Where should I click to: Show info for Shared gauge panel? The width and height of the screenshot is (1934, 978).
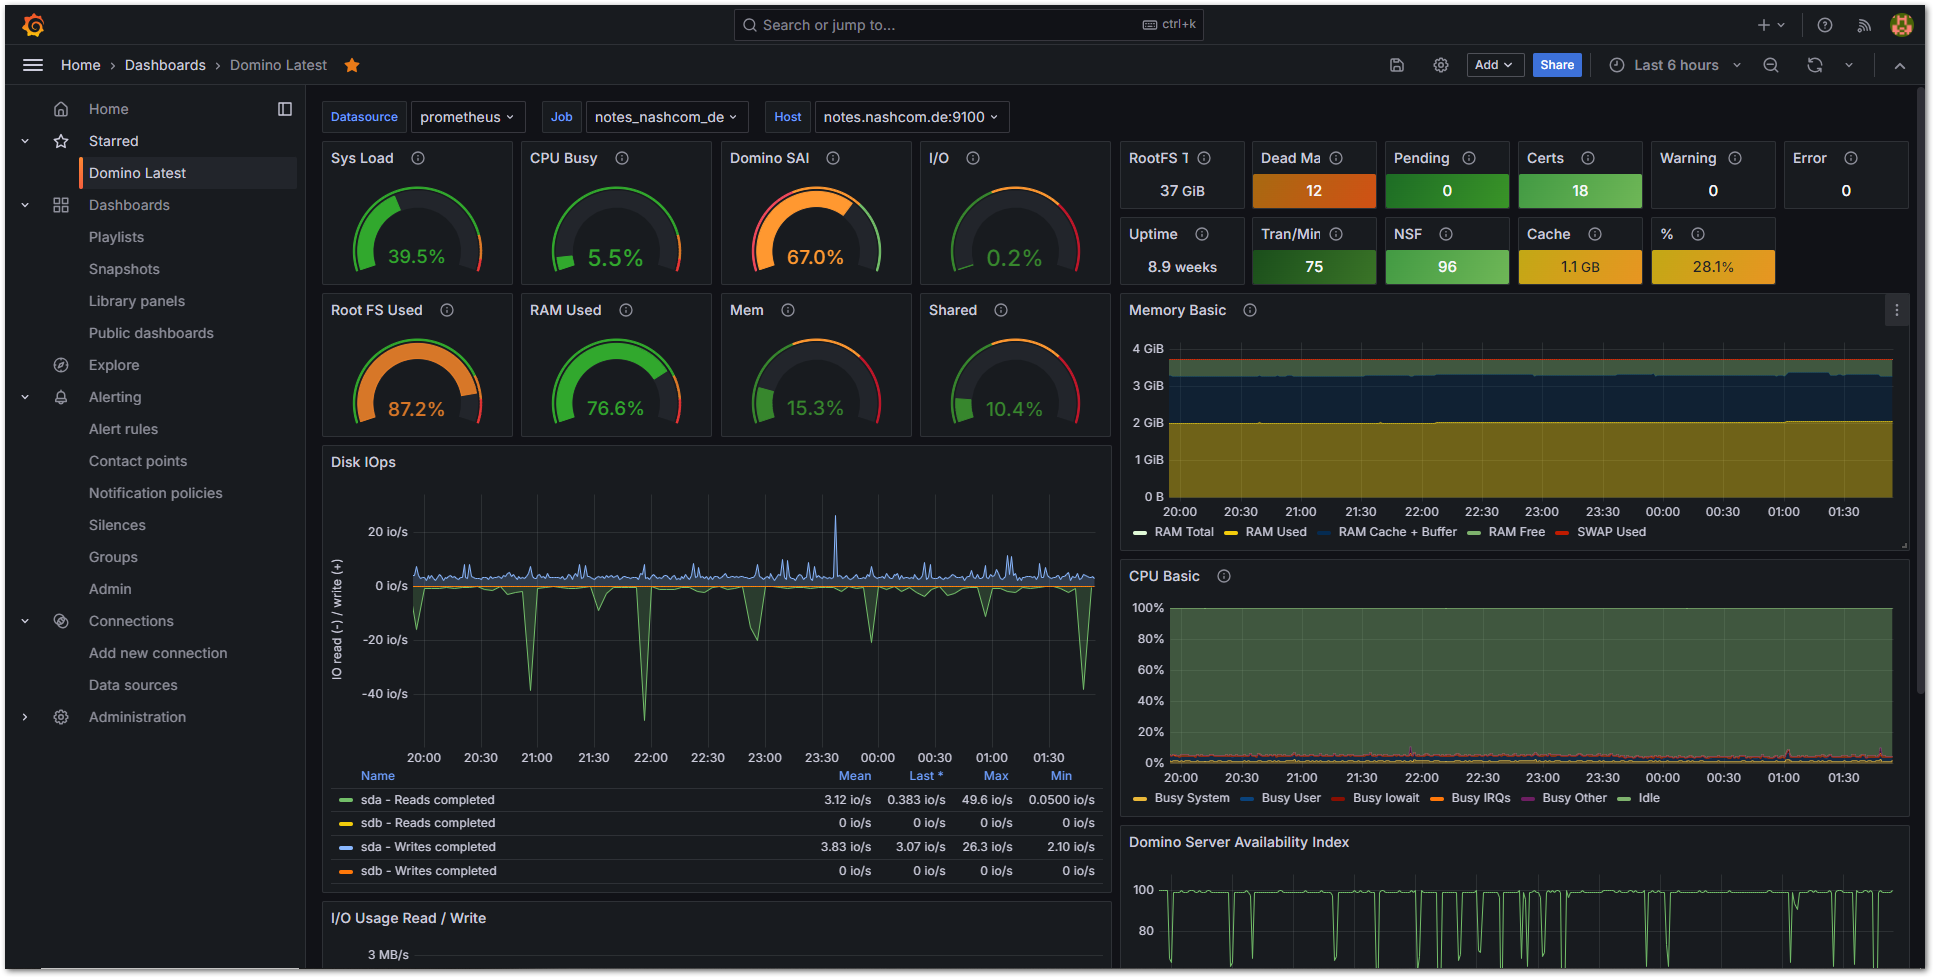tap(1001, 310)
